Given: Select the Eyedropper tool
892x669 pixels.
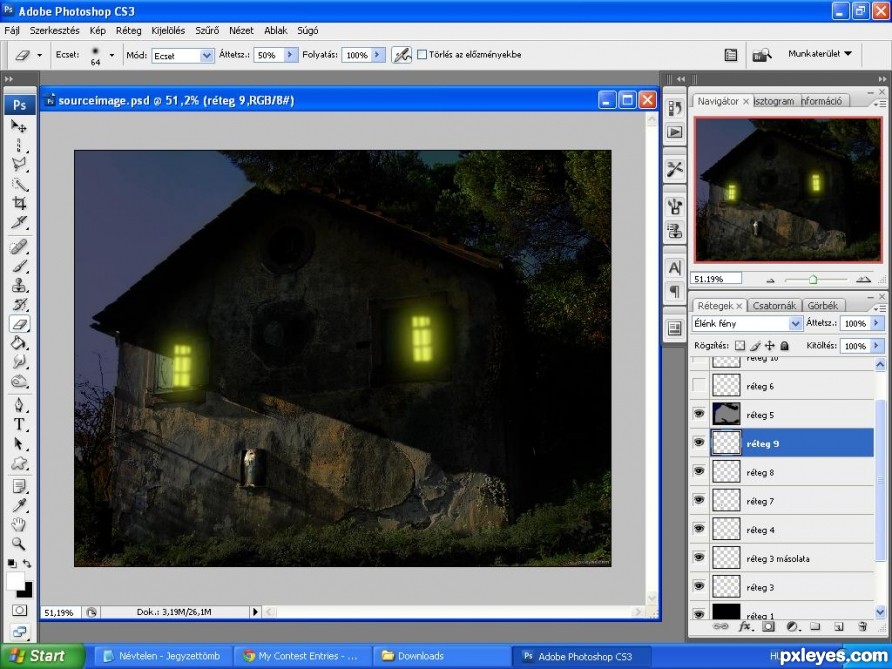Looking at the screenshot, I should pyautogui.click(x=19, y=506).
